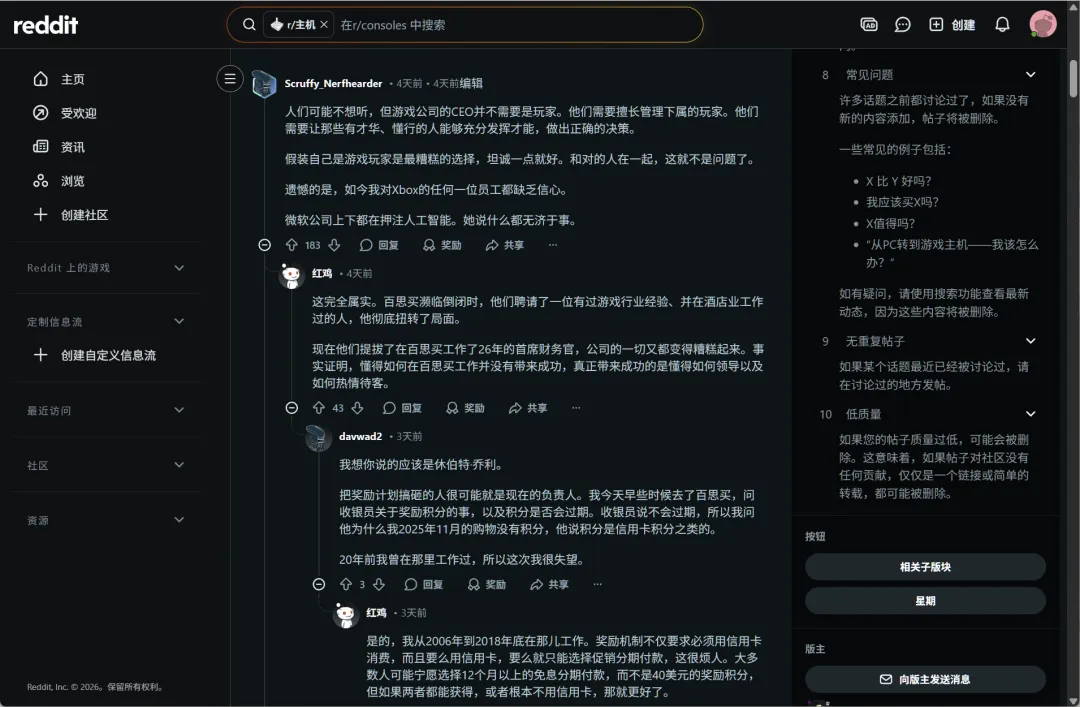1080x707 pixels.
Task: Downvote the davwad2 comment with 3 points
Action: [379, 584]
